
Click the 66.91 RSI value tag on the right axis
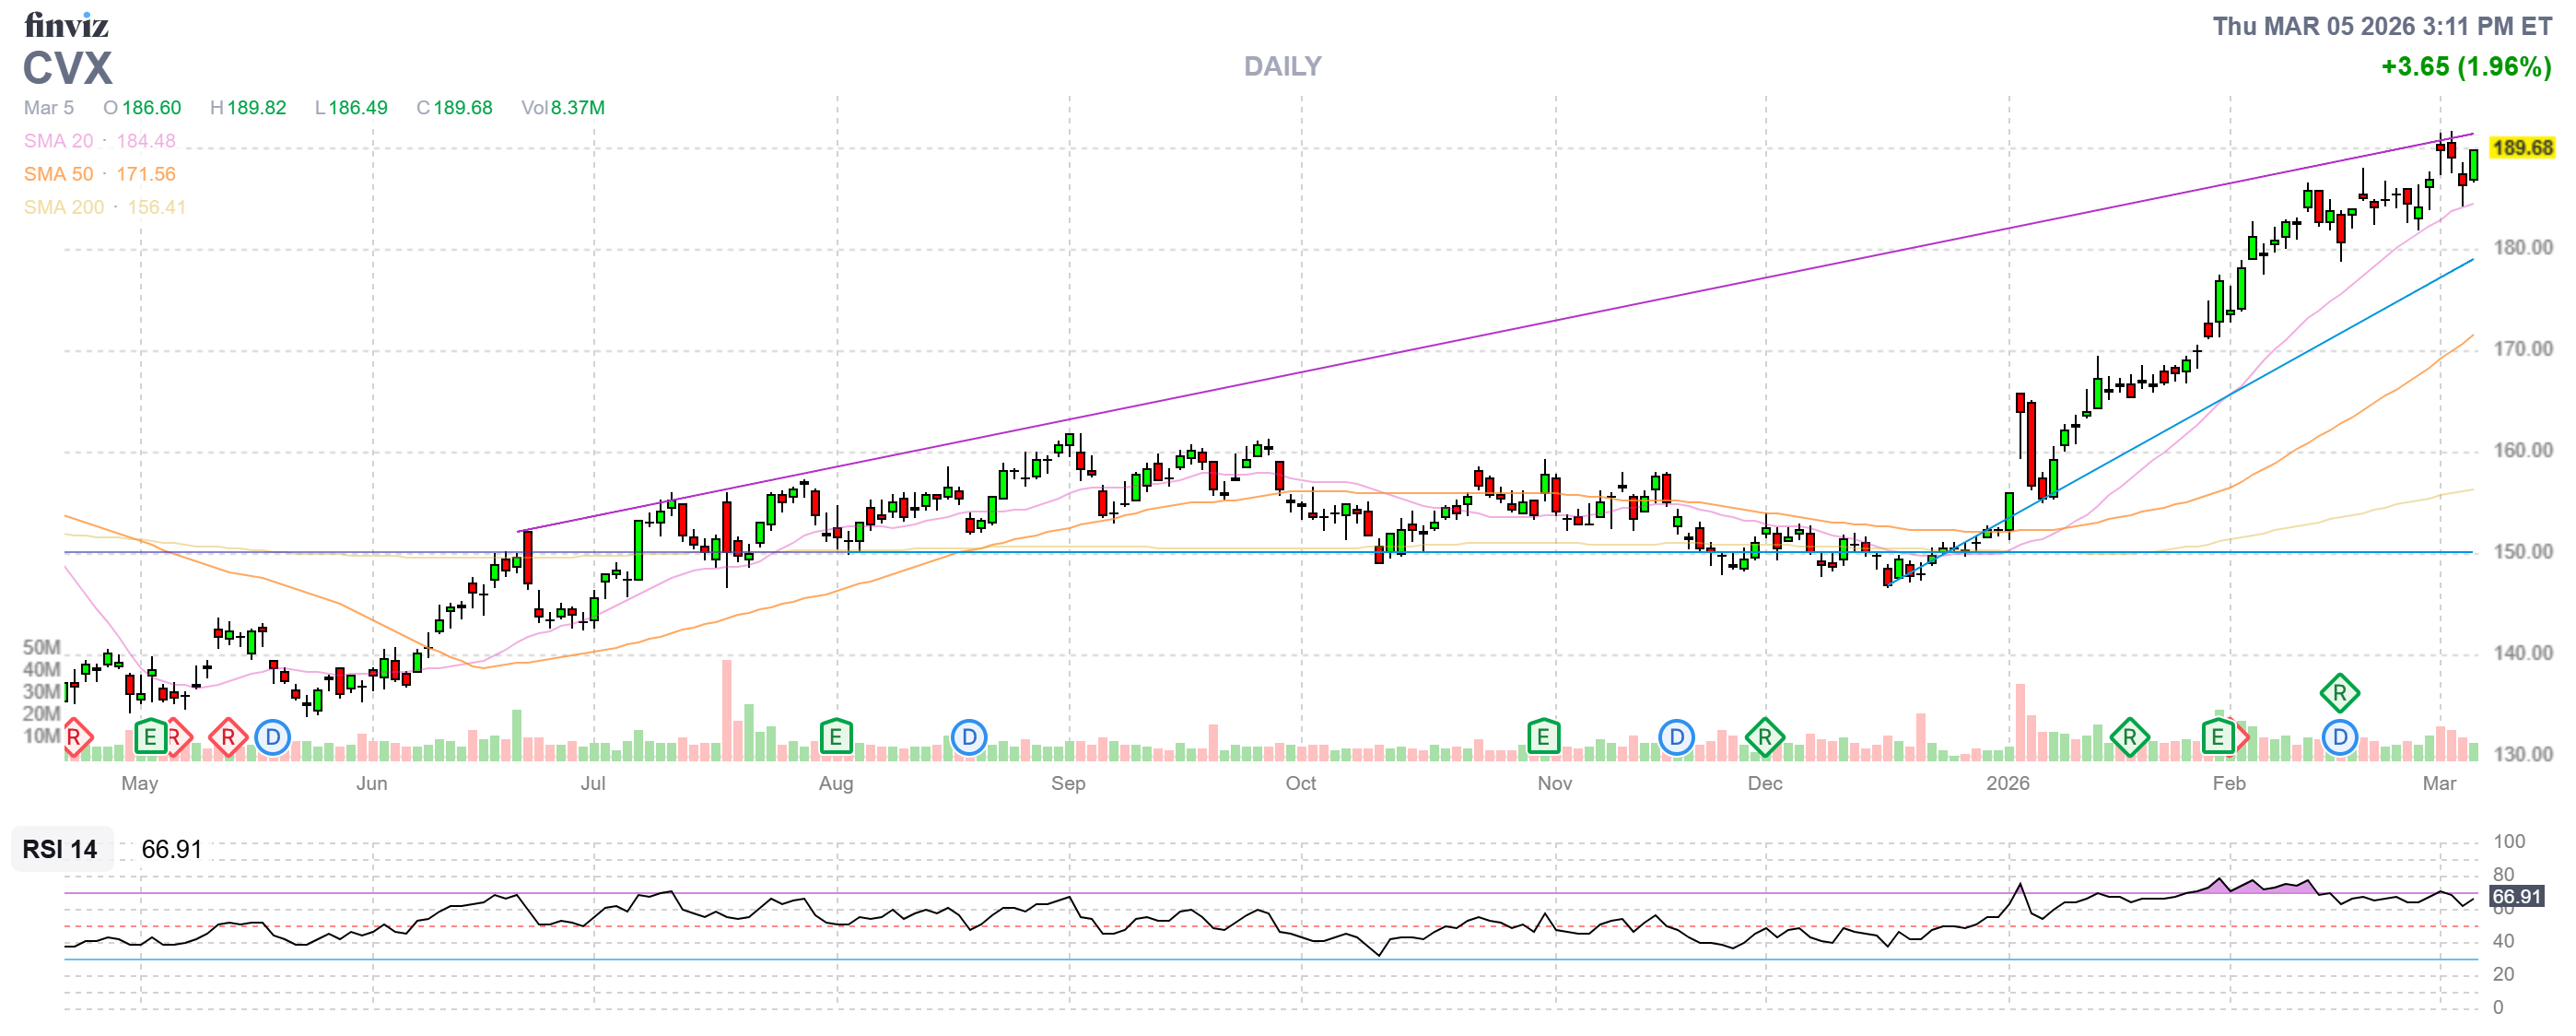(2516, 896)
